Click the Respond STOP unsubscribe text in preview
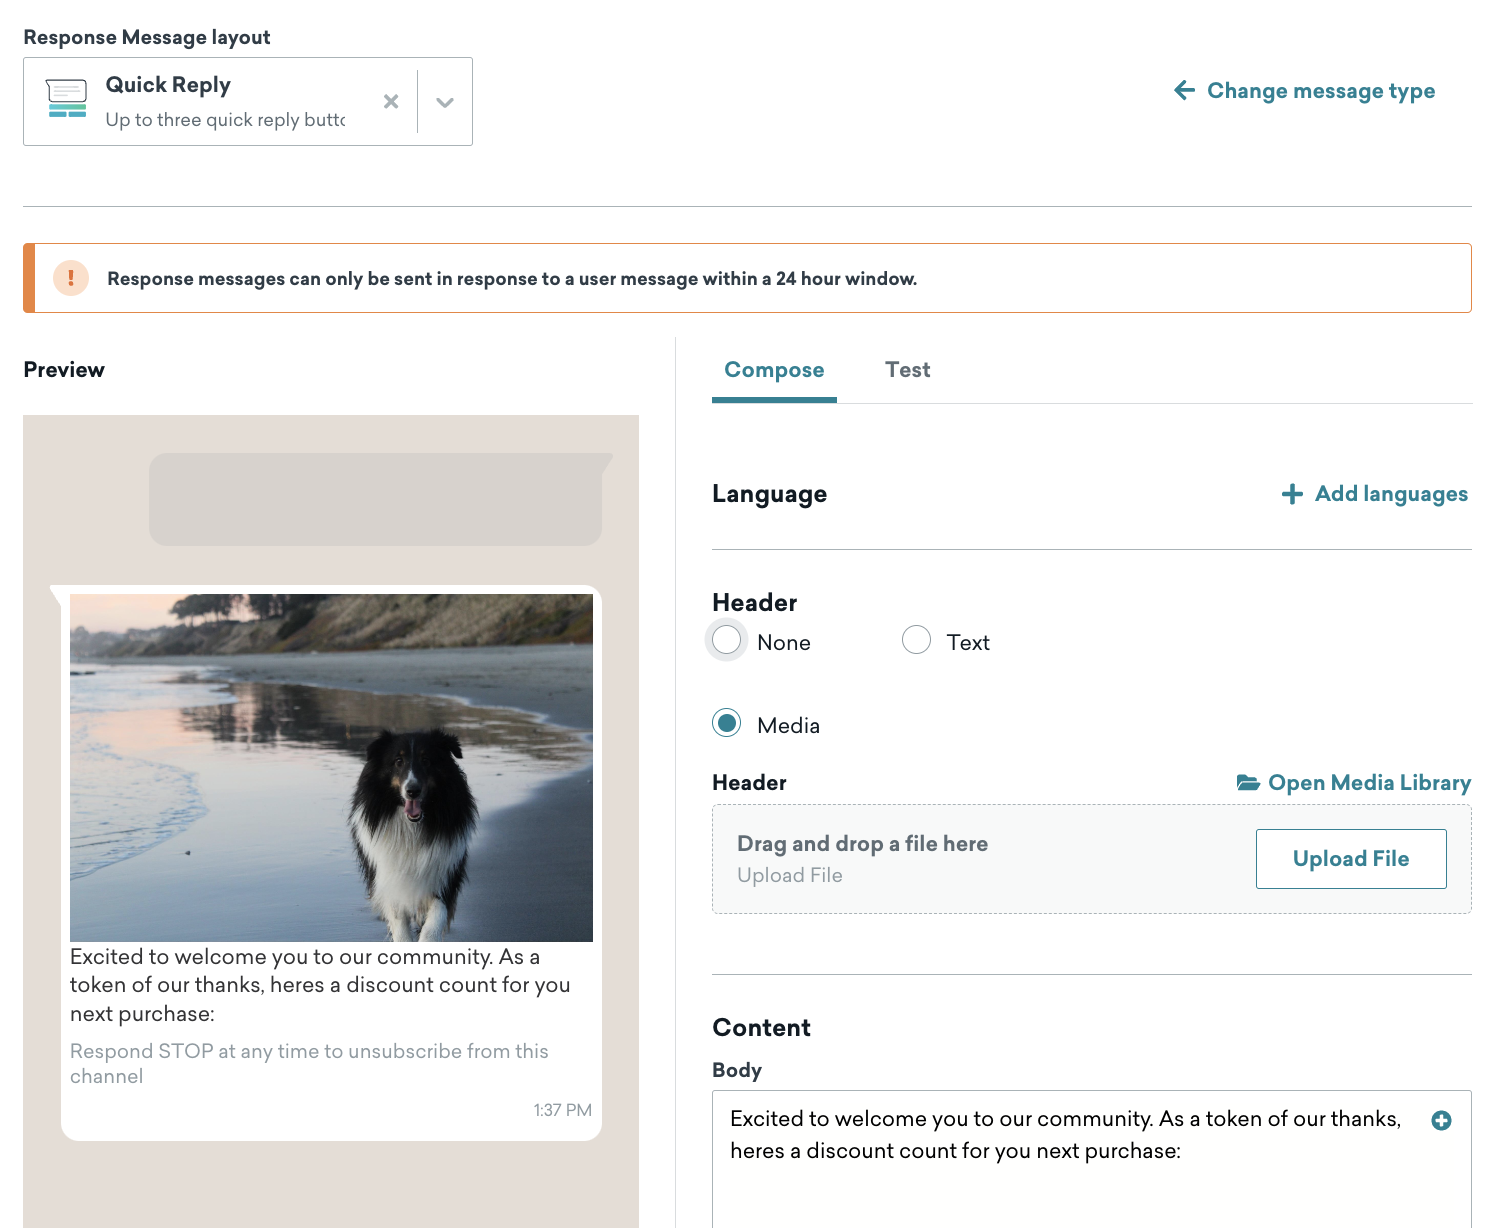Viewport: 1493px width, 1228px height. tap(309, 1064)
